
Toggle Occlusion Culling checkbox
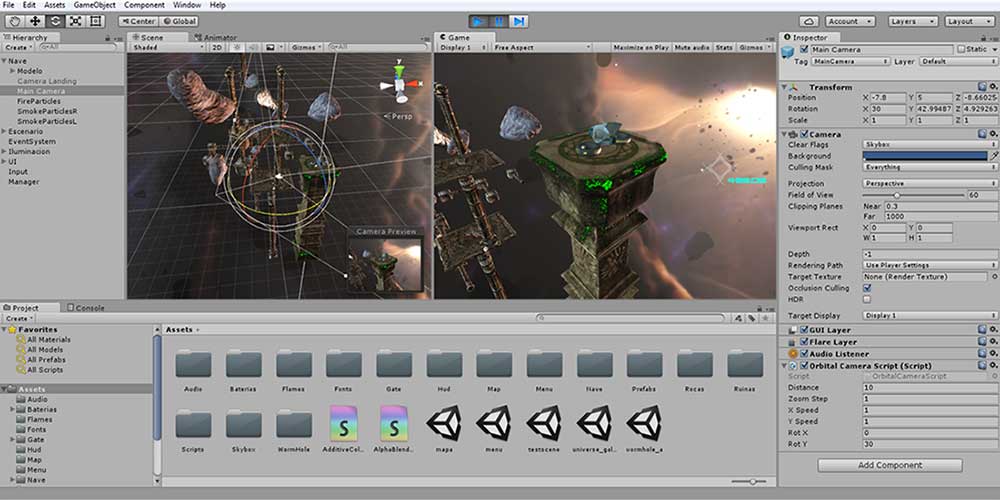pyautogui.click(x=867, y=288)
